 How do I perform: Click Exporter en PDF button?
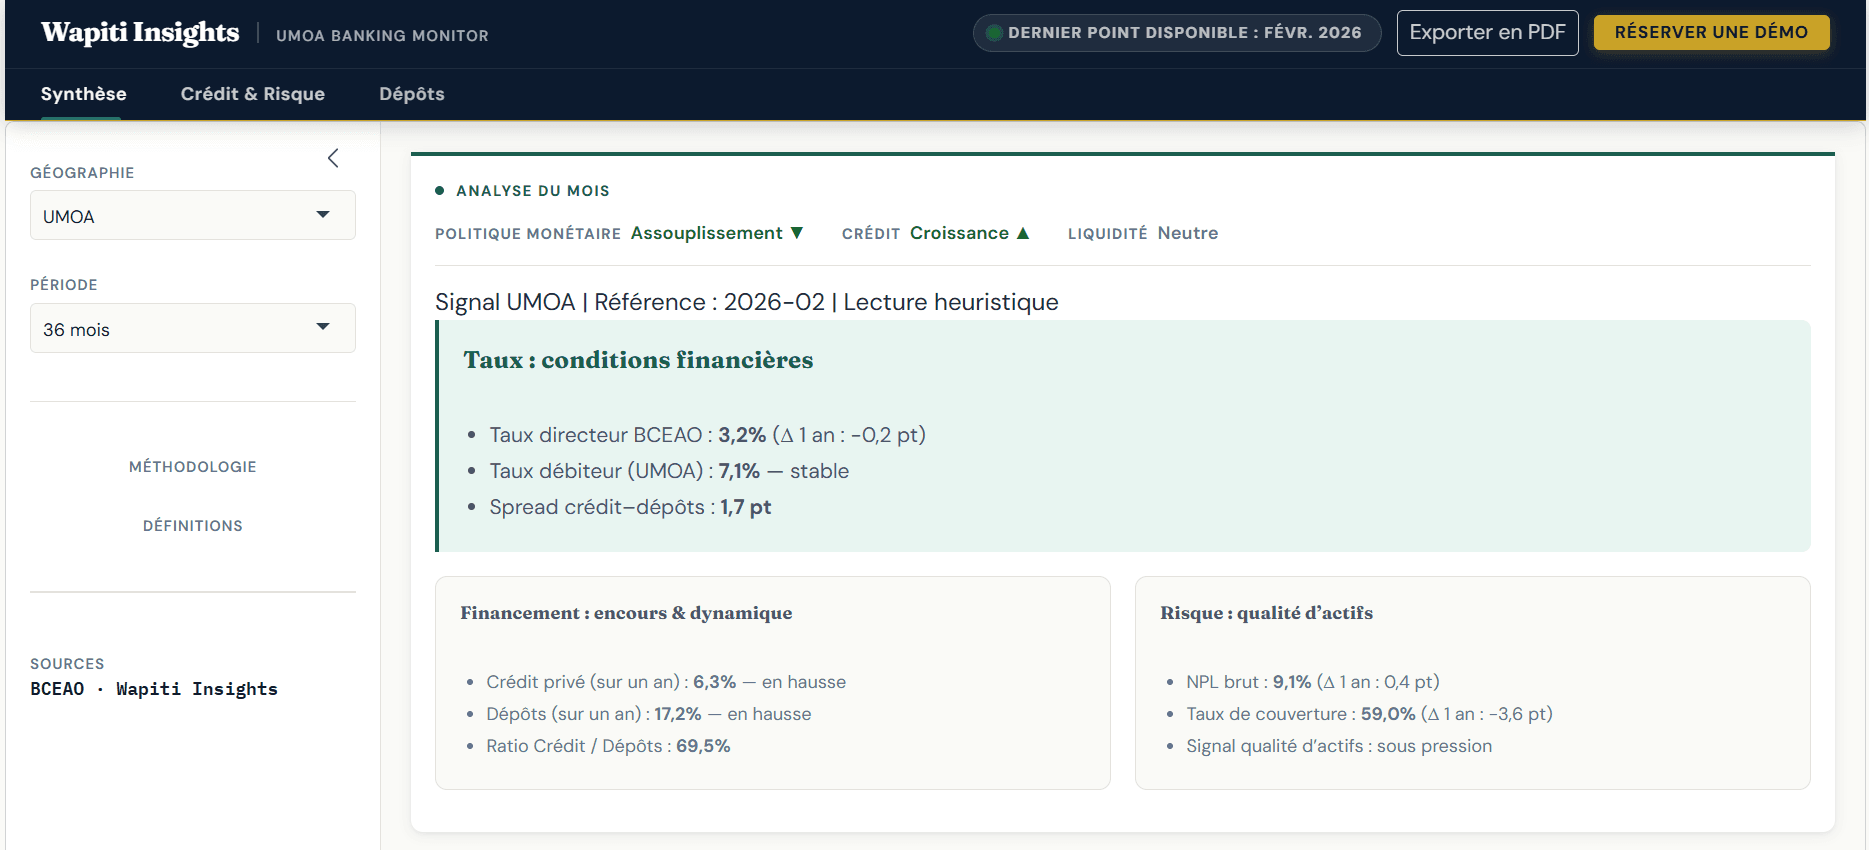1487,33
